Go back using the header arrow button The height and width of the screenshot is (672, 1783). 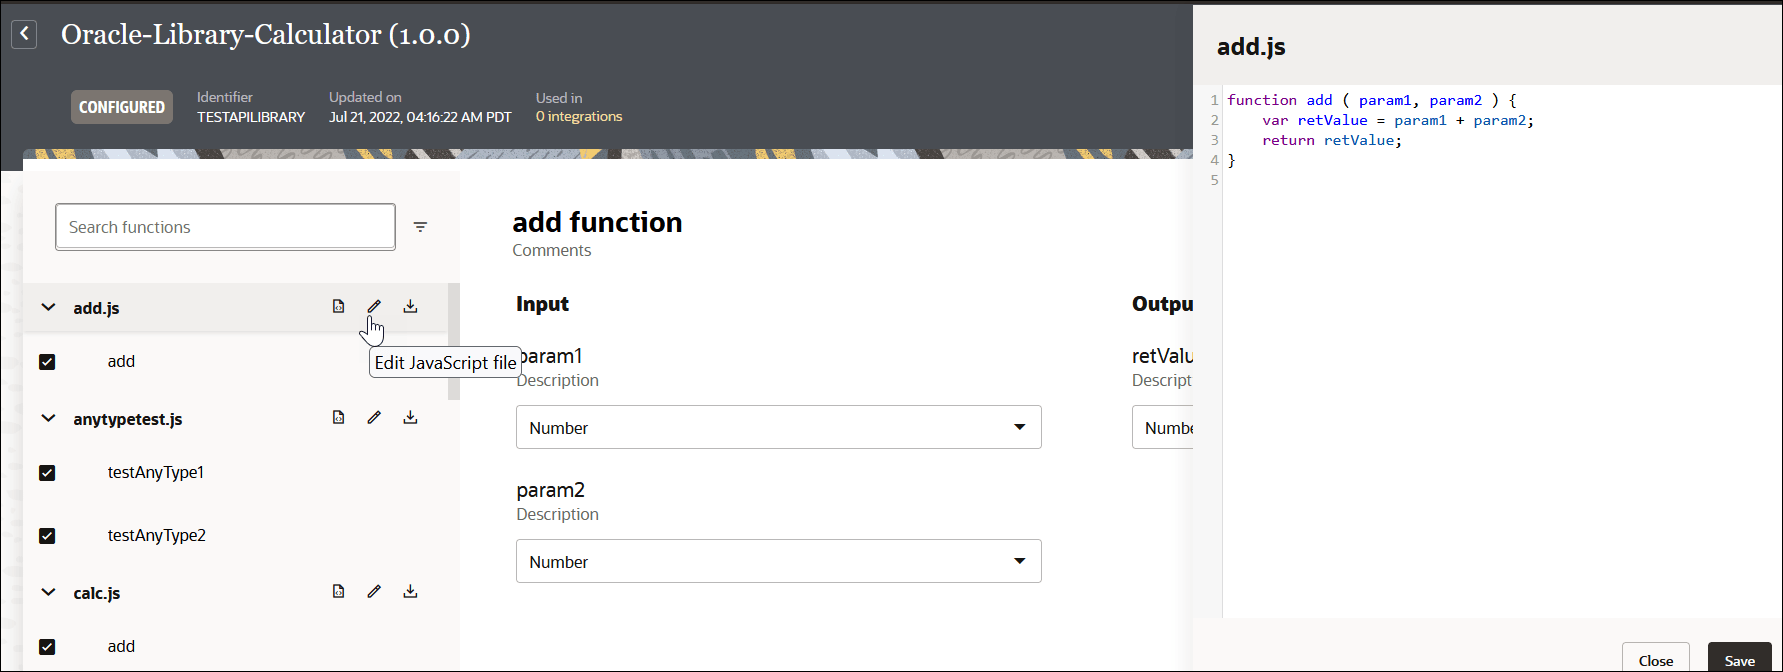point(24,34)
